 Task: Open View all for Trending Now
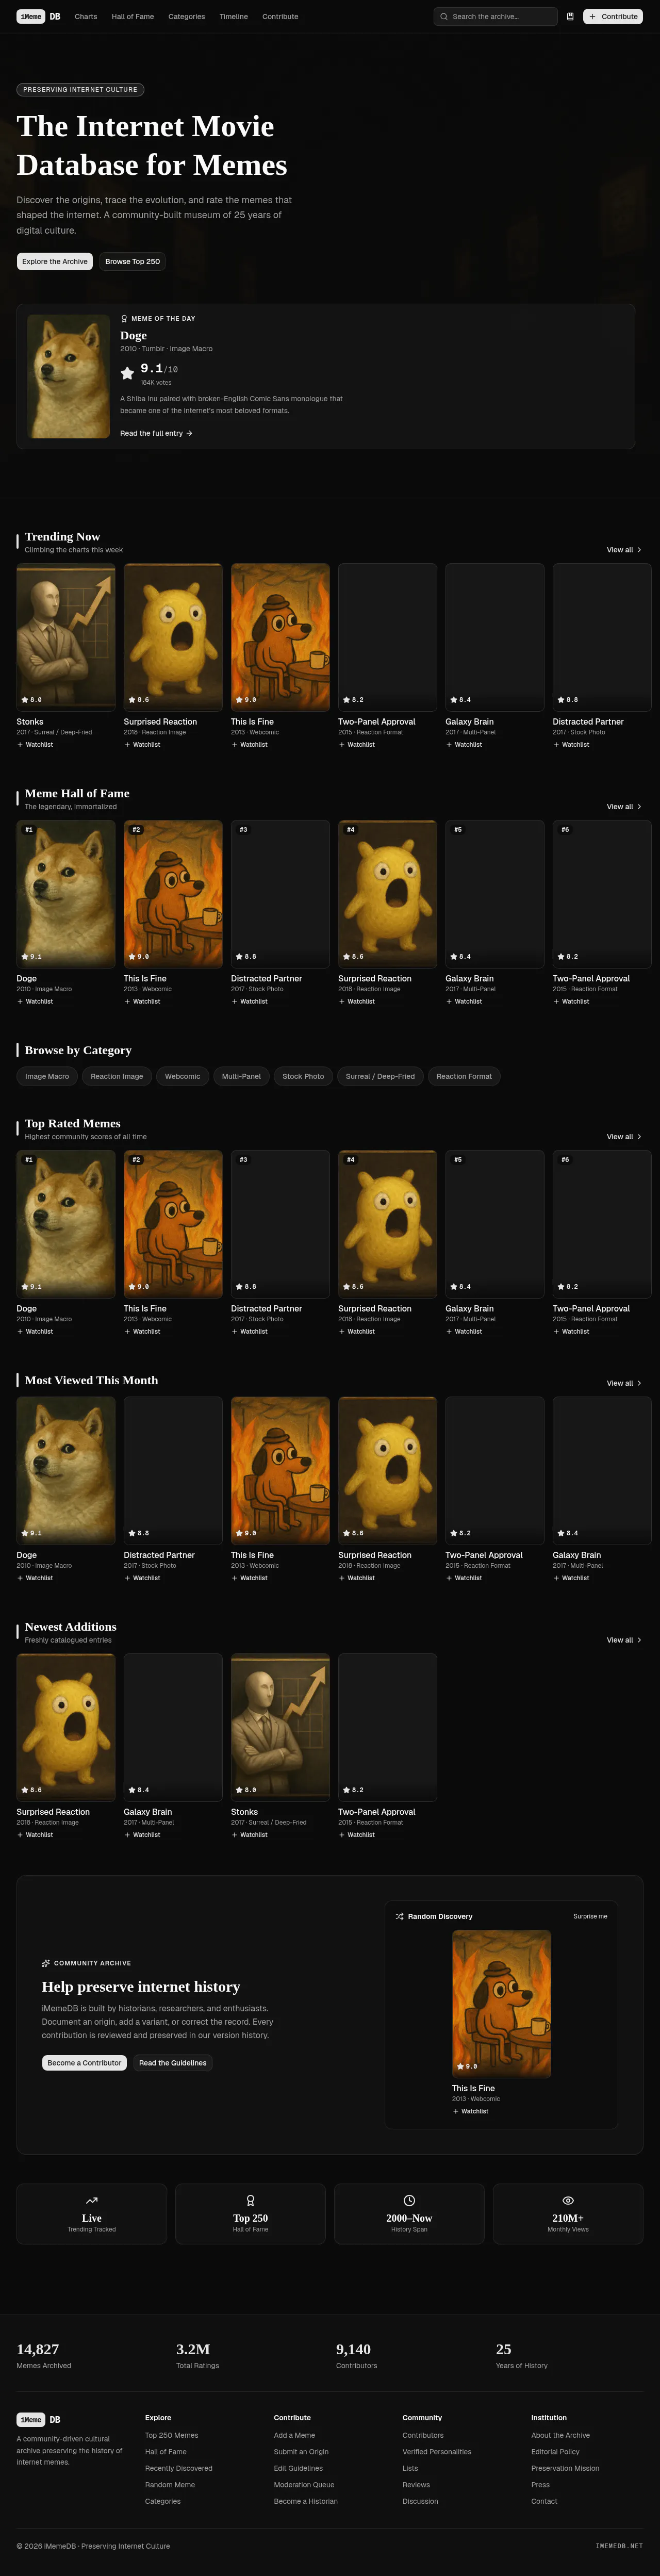(x=624, y=550)
